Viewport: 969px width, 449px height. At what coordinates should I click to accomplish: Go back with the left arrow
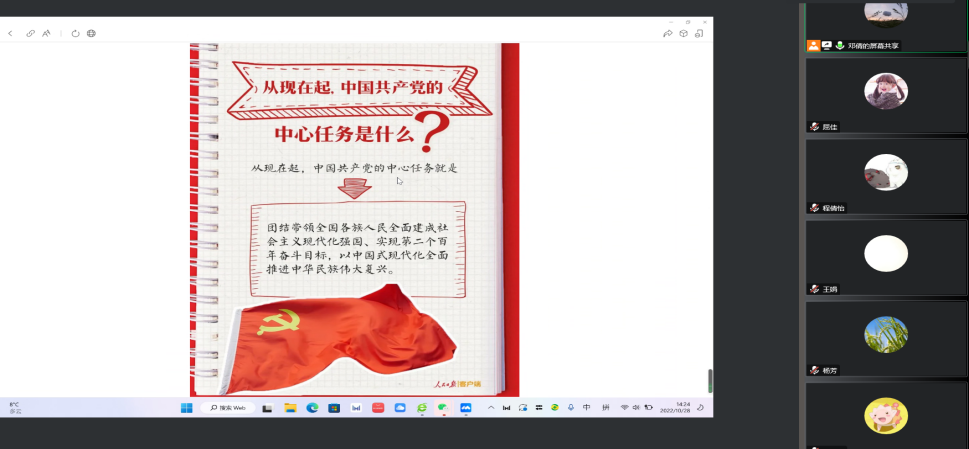(11, 33)
